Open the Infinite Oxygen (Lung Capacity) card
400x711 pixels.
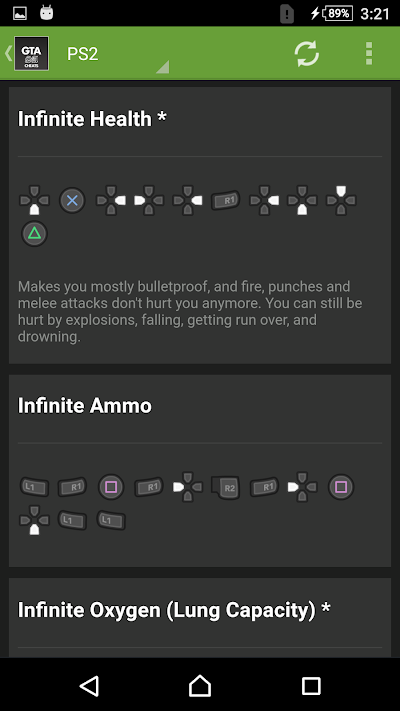click(200, 618)
